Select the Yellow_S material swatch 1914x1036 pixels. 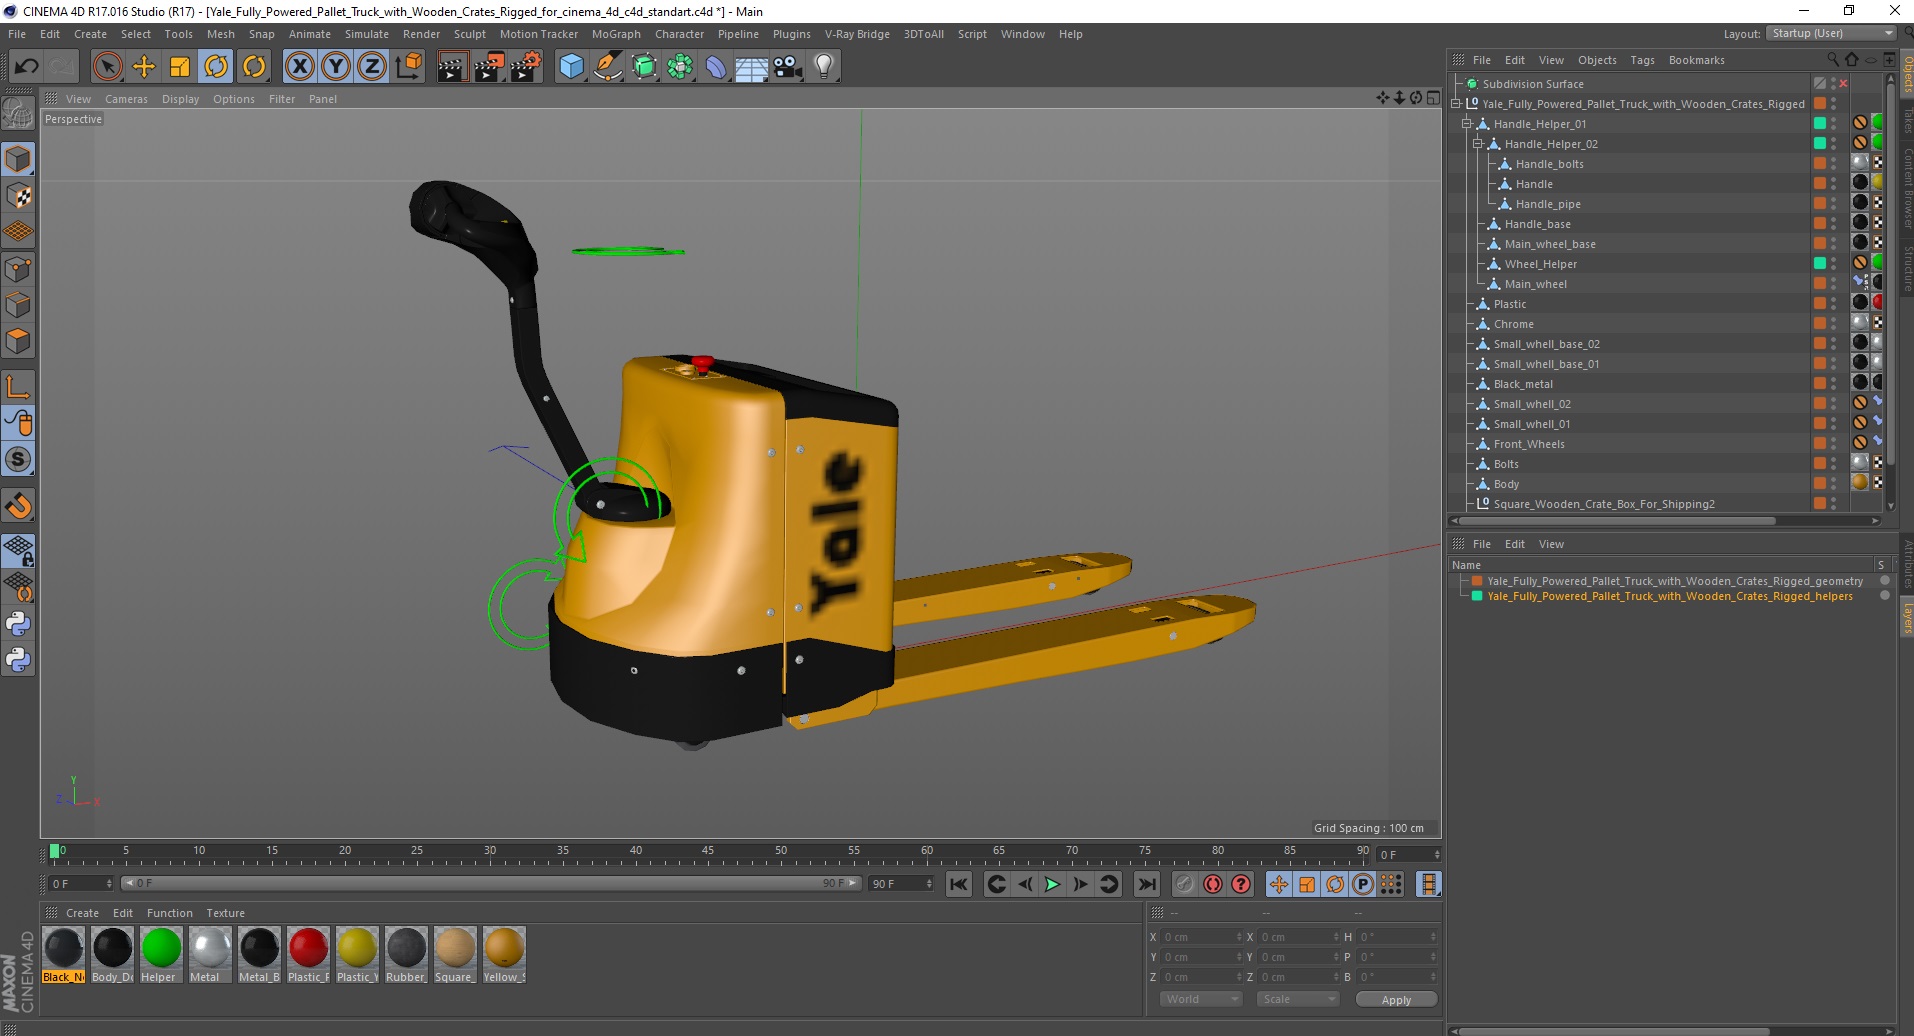coord(504,954)
